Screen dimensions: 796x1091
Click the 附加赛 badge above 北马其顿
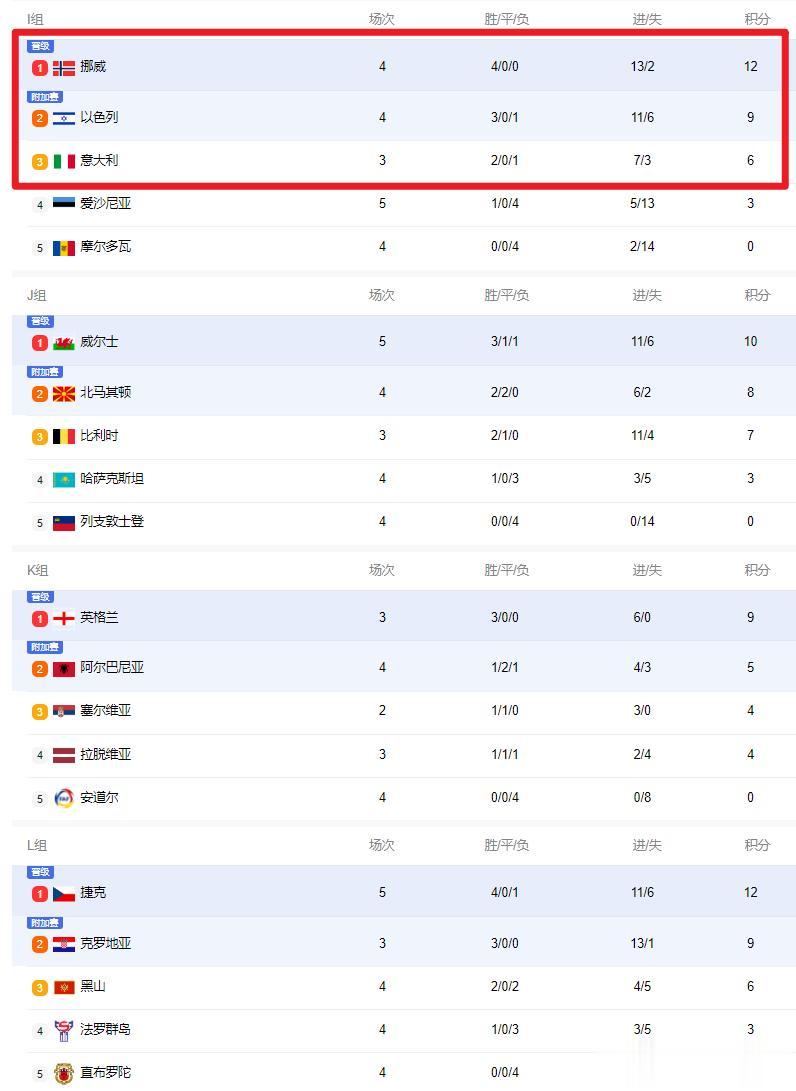pyautogui.click(x=45, y=372)
